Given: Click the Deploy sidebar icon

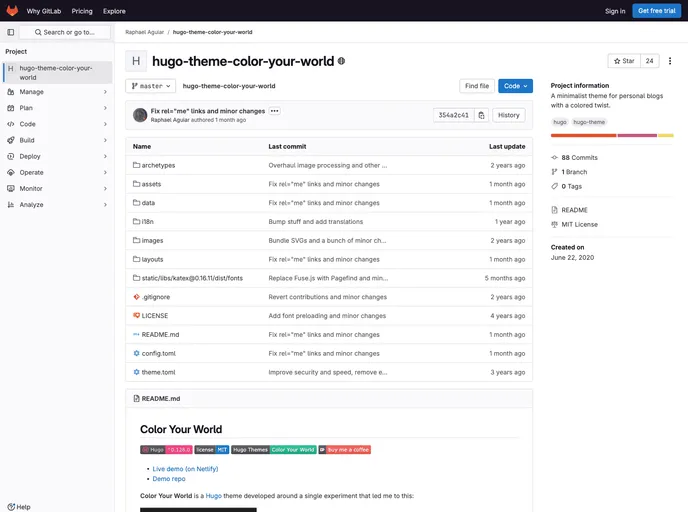Looking at the screenshot, I should (11, 156).
